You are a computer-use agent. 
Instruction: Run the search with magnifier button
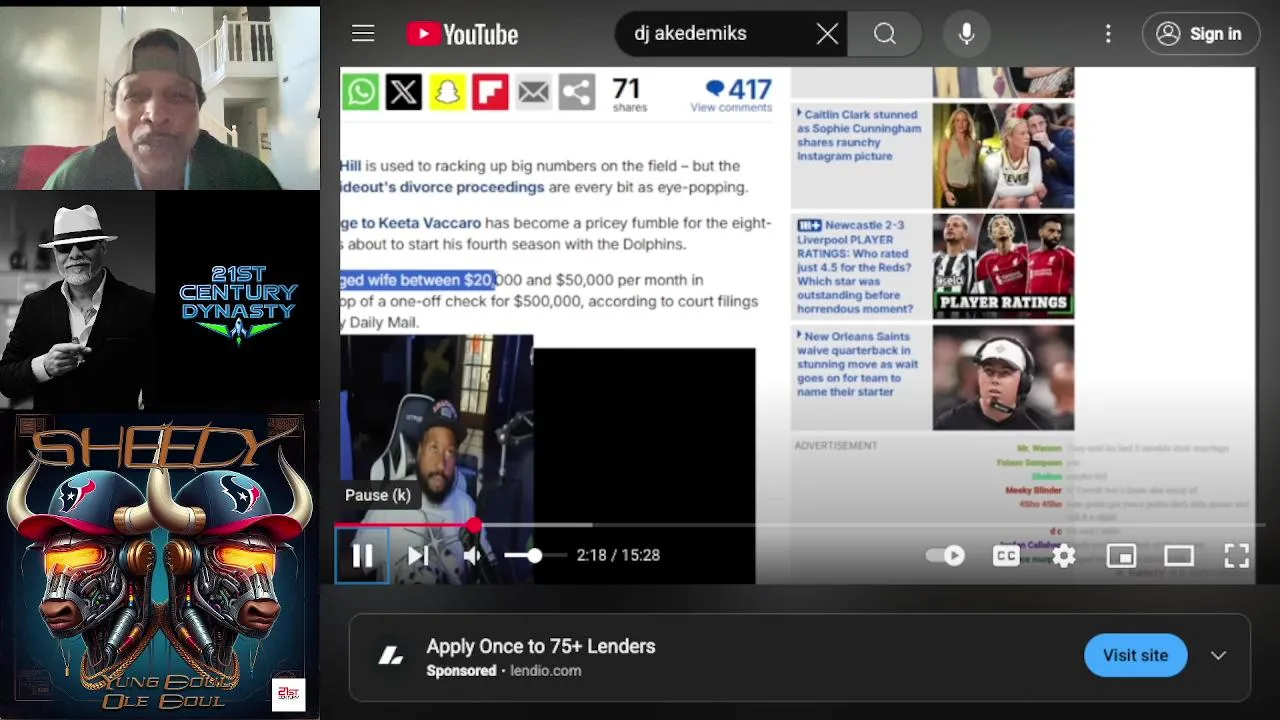point(885,34)
